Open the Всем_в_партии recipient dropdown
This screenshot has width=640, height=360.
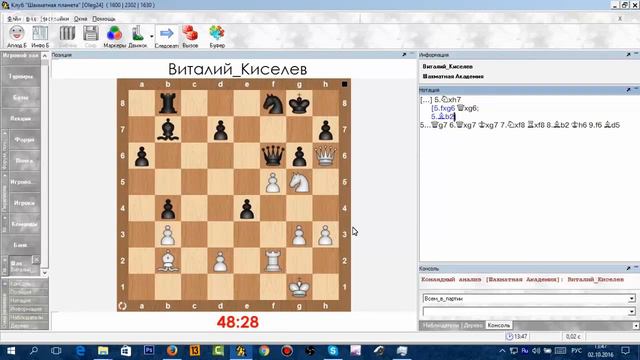pos(631,299)
